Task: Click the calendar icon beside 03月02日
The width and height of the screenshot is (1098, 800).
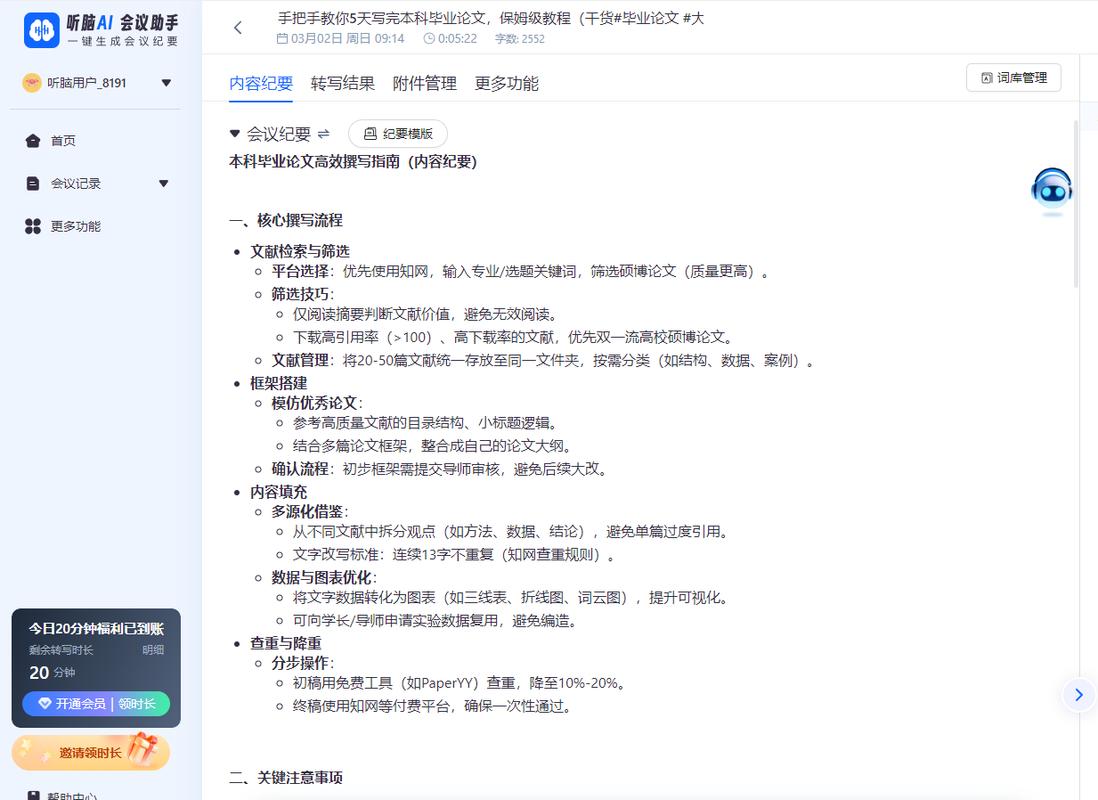Action: pos(281,39)
